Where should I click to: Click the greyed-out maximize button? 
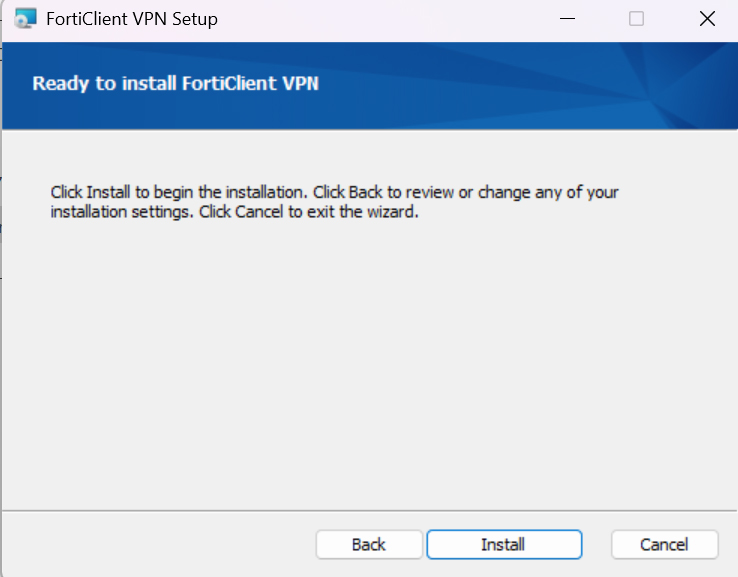pyautogui.click(x=636, y=19)
